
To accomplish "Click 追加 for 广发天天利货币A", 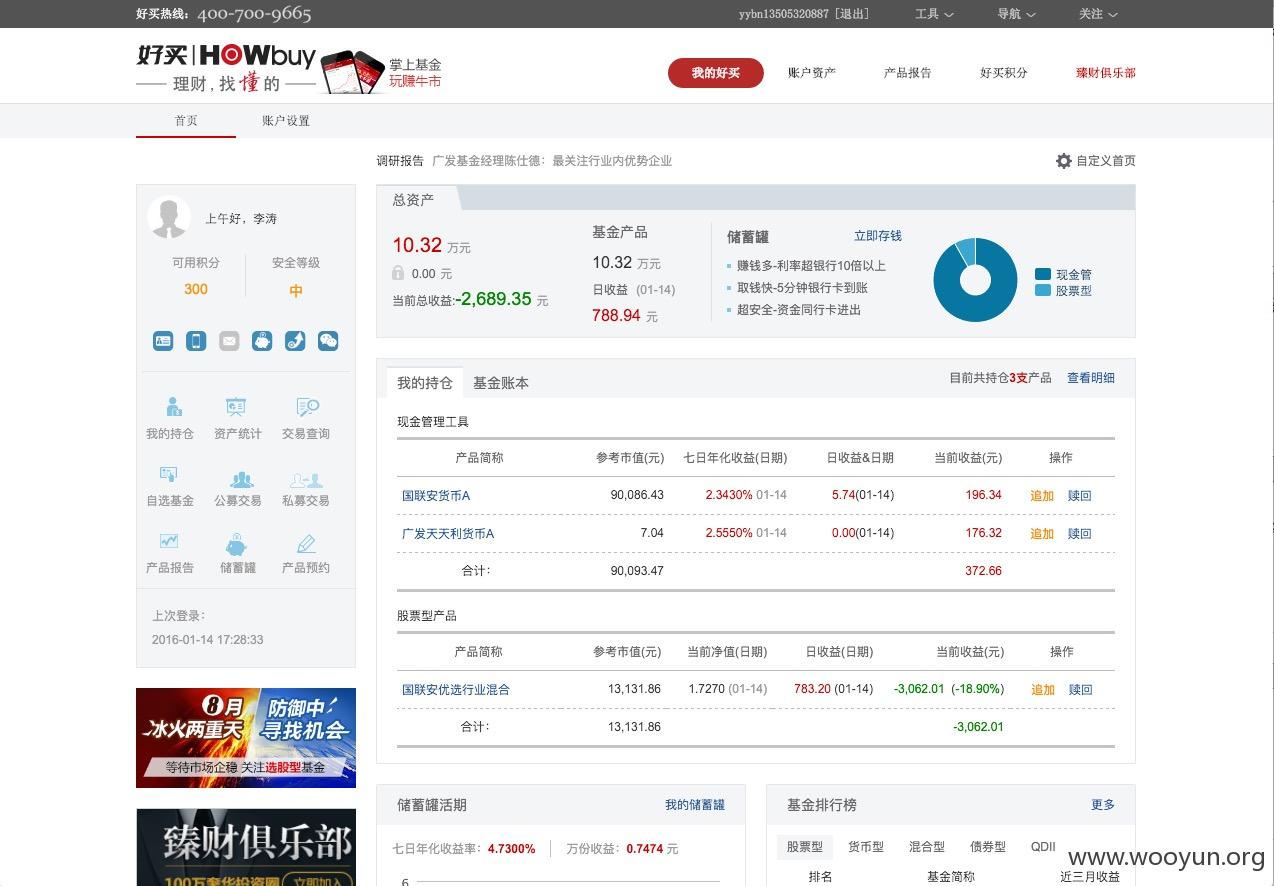I will tap(1042, 534).
